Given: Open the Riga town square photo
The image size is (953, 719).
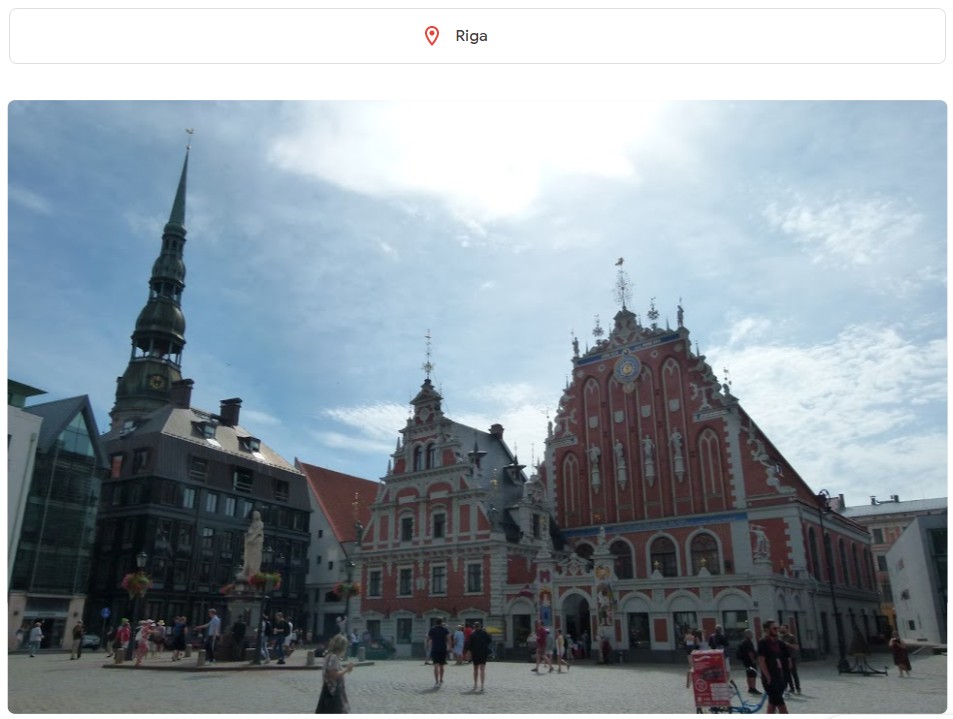Looking at the screenshot, I should click(477, 407).
